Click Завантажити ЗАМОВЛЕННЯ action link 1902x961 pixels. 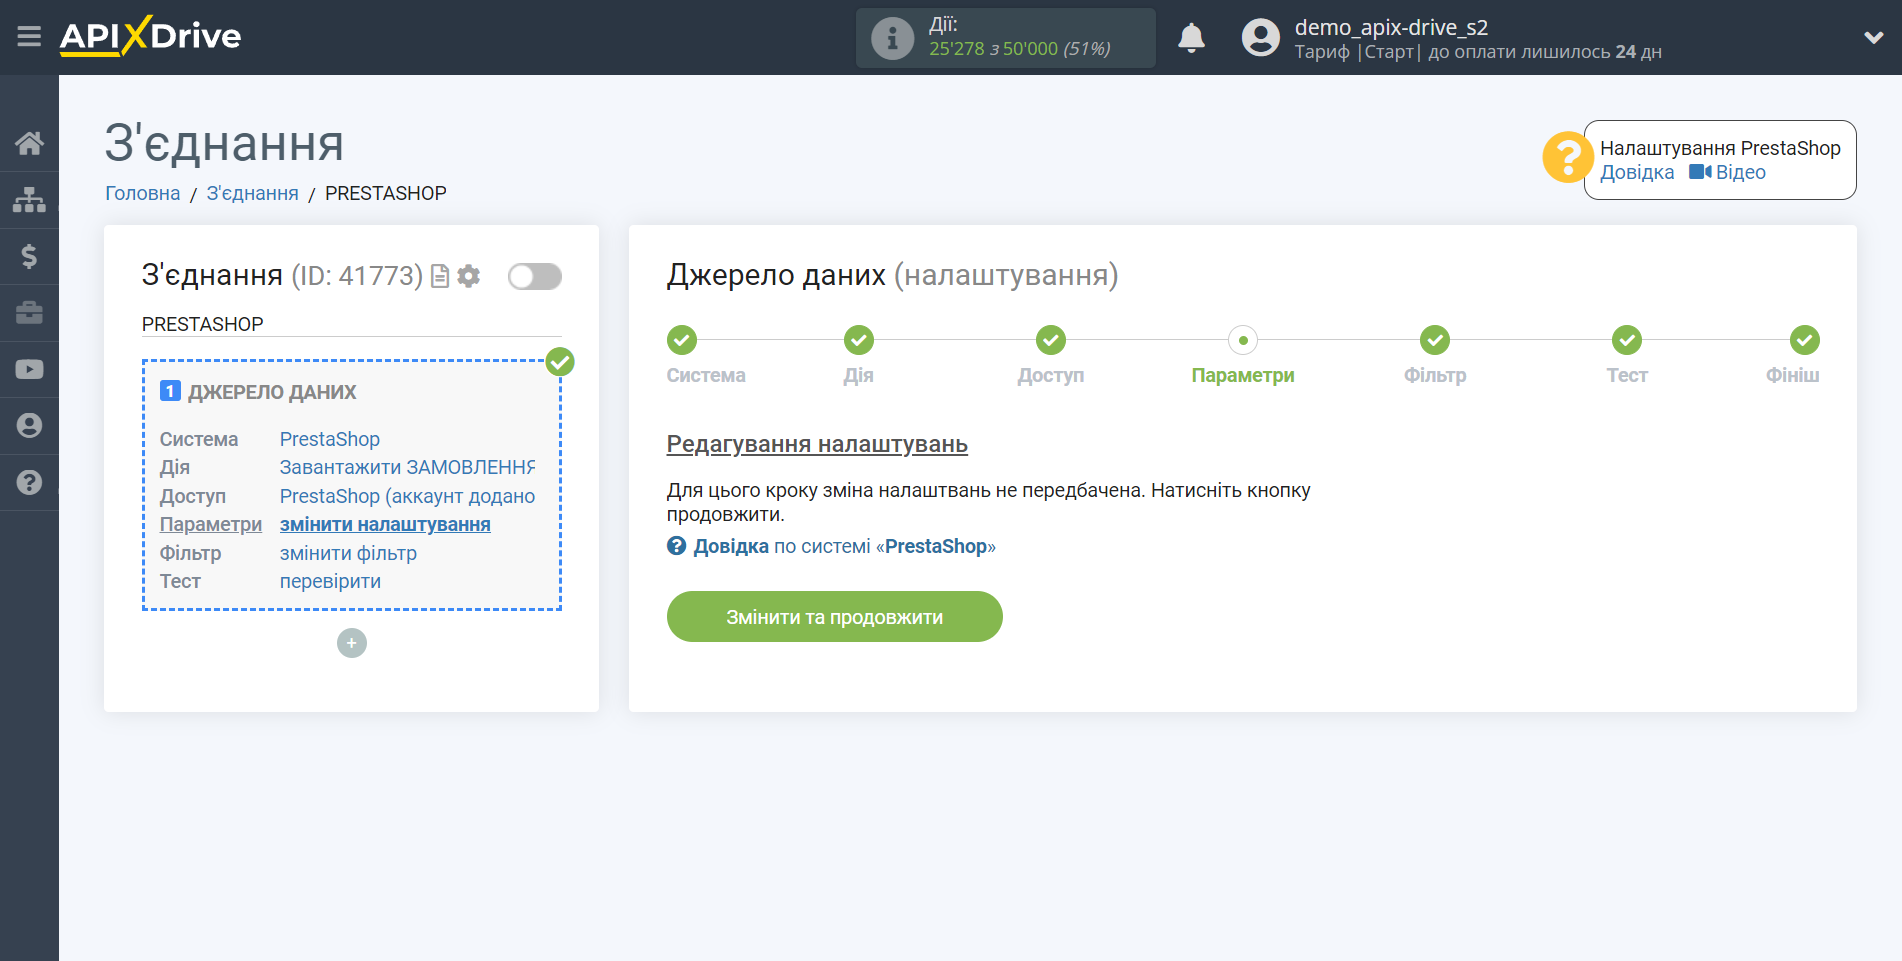407,467
